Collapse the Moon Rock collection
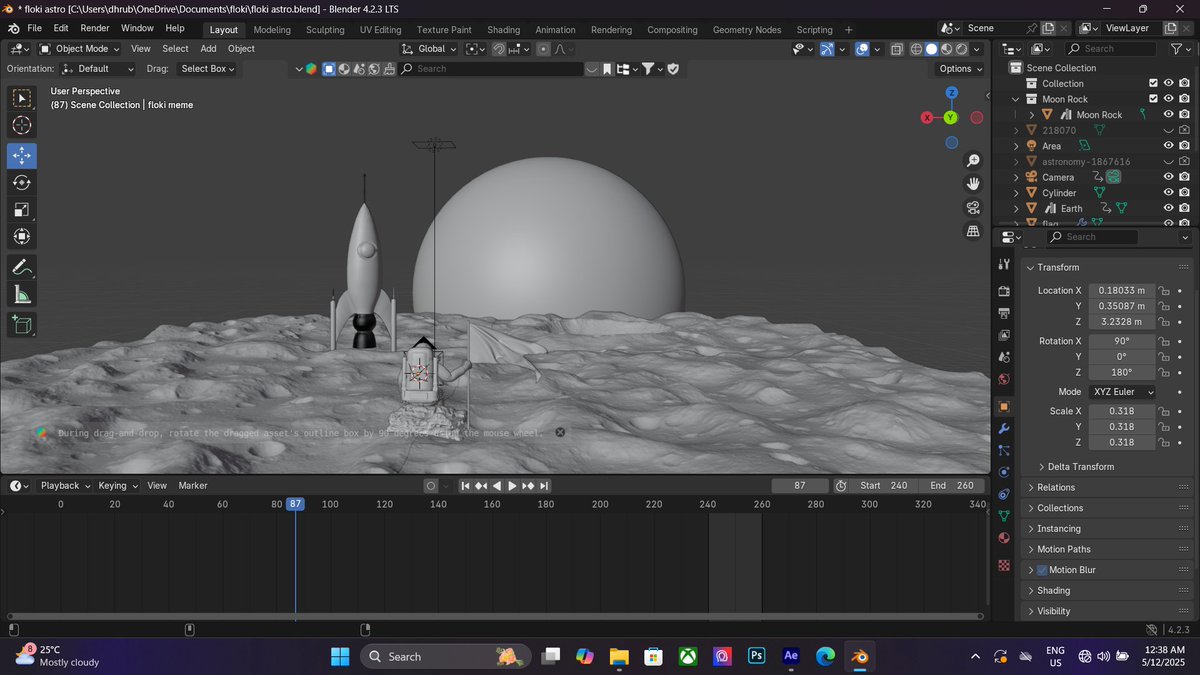The image size is (1200, 675). [1016, 99]
